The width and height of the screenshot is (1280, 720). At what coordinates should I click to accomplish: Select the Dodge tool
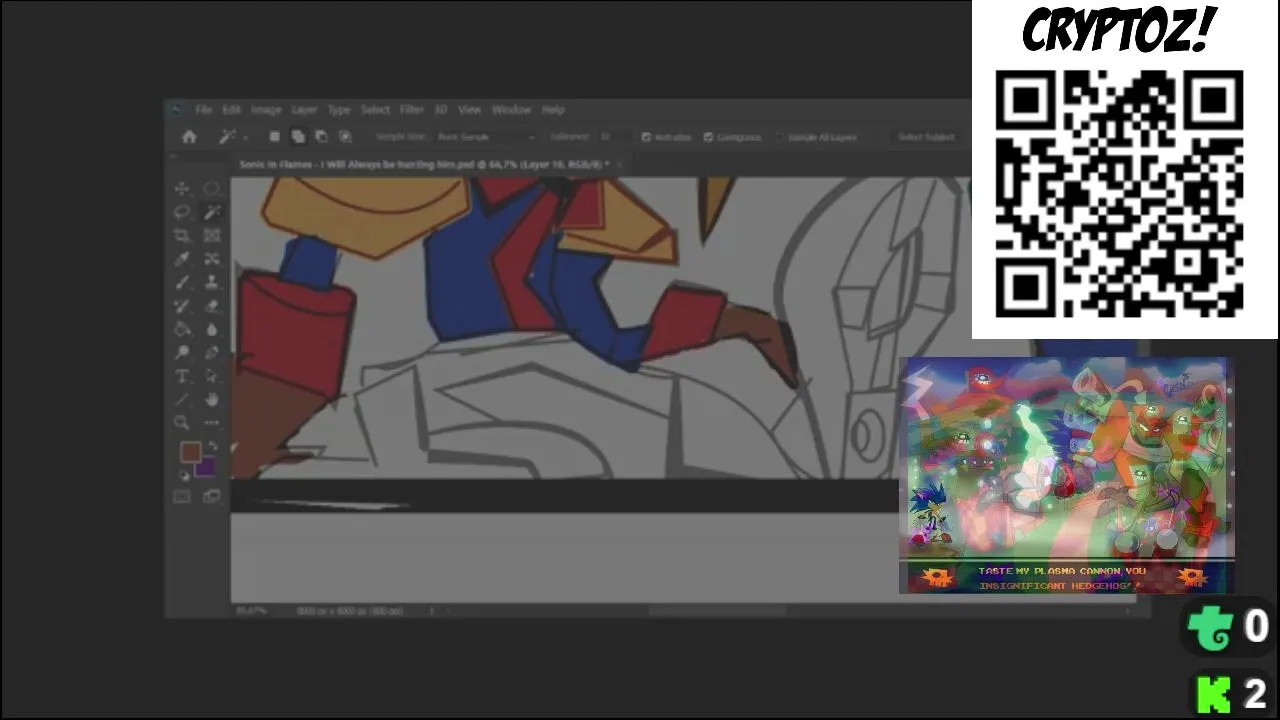coord(182,353)
